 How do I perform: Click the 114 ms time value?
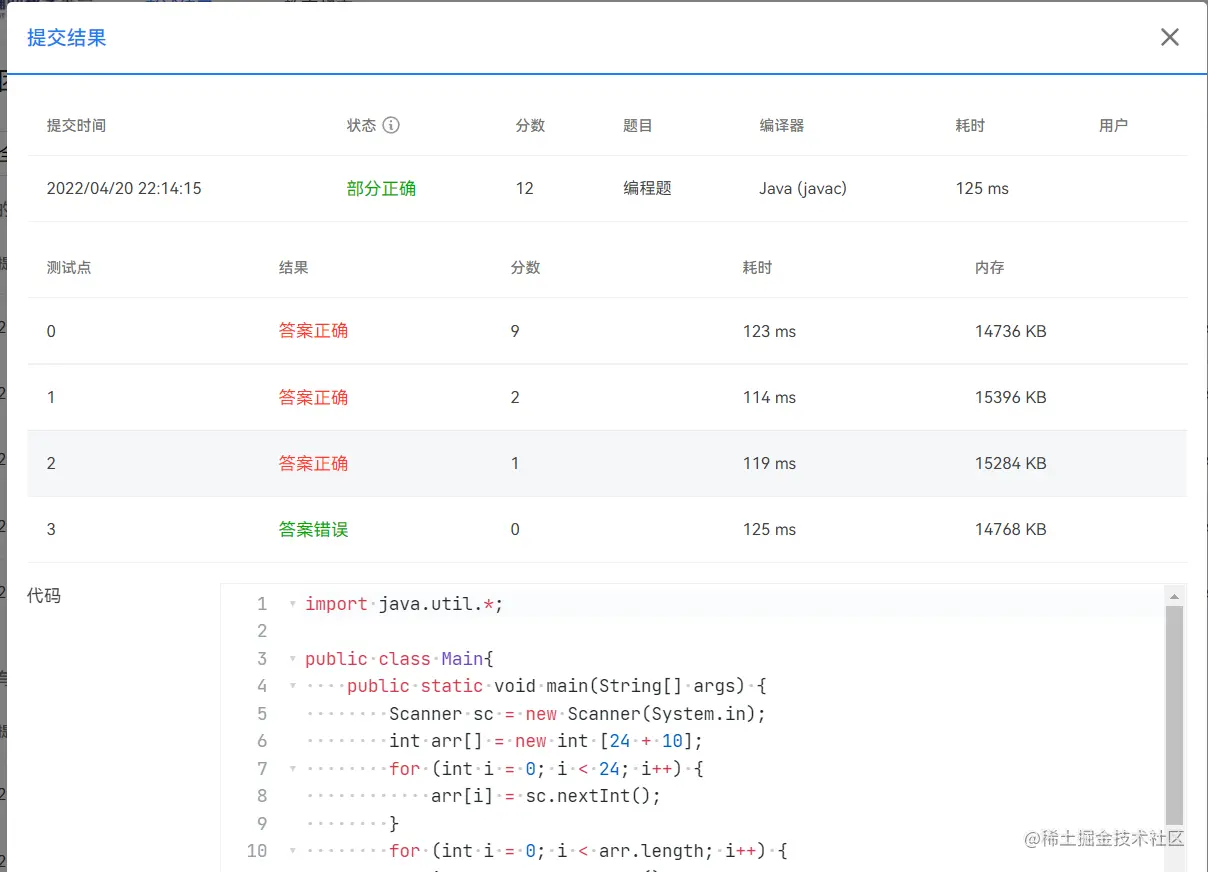[769, 397]
